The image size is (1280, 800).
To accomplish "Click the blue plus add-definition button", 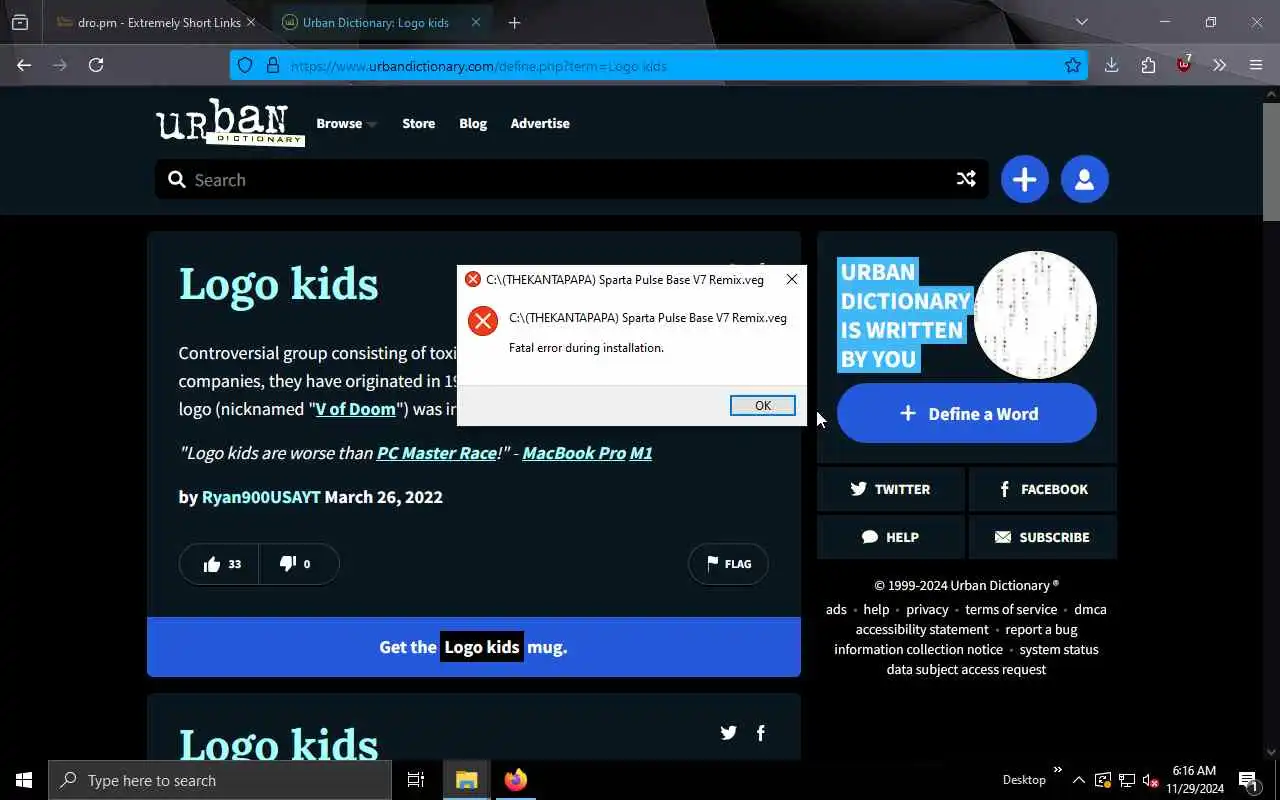I will click(x=1024, y=179).
